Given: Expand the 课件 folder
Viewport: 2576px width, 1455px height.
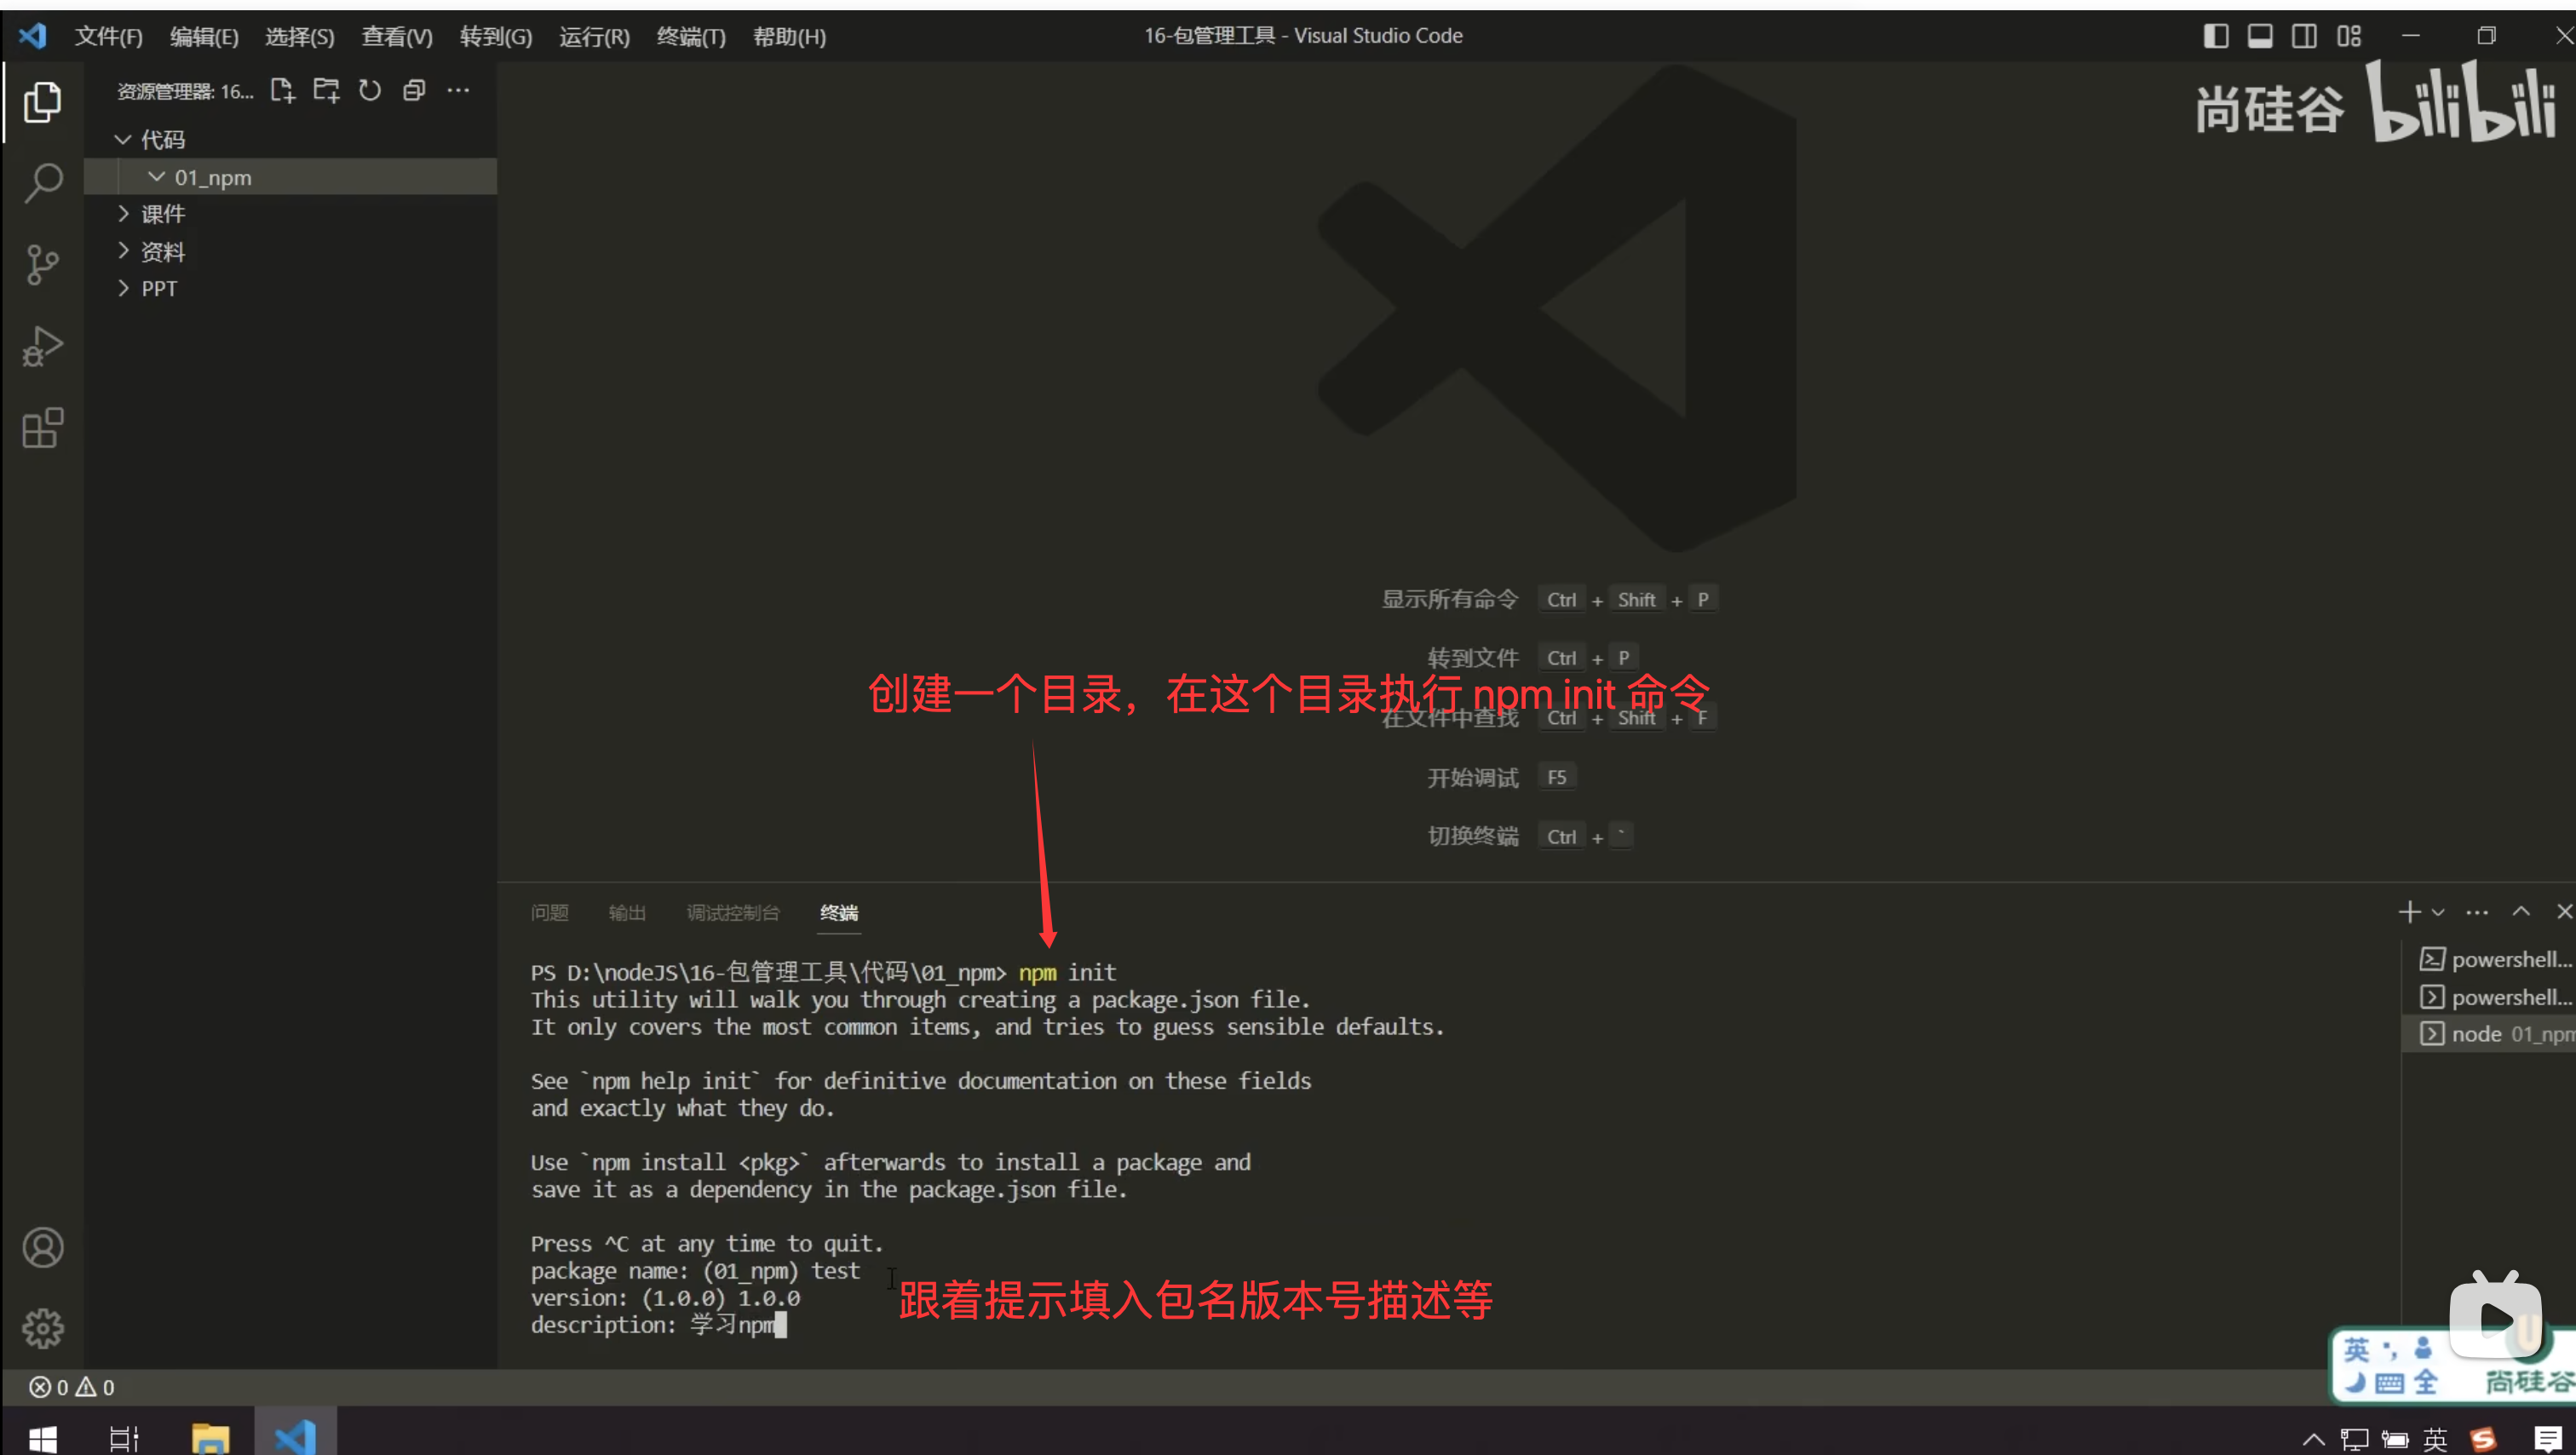Looking at the screenshot, I should (x=163, y=214).
